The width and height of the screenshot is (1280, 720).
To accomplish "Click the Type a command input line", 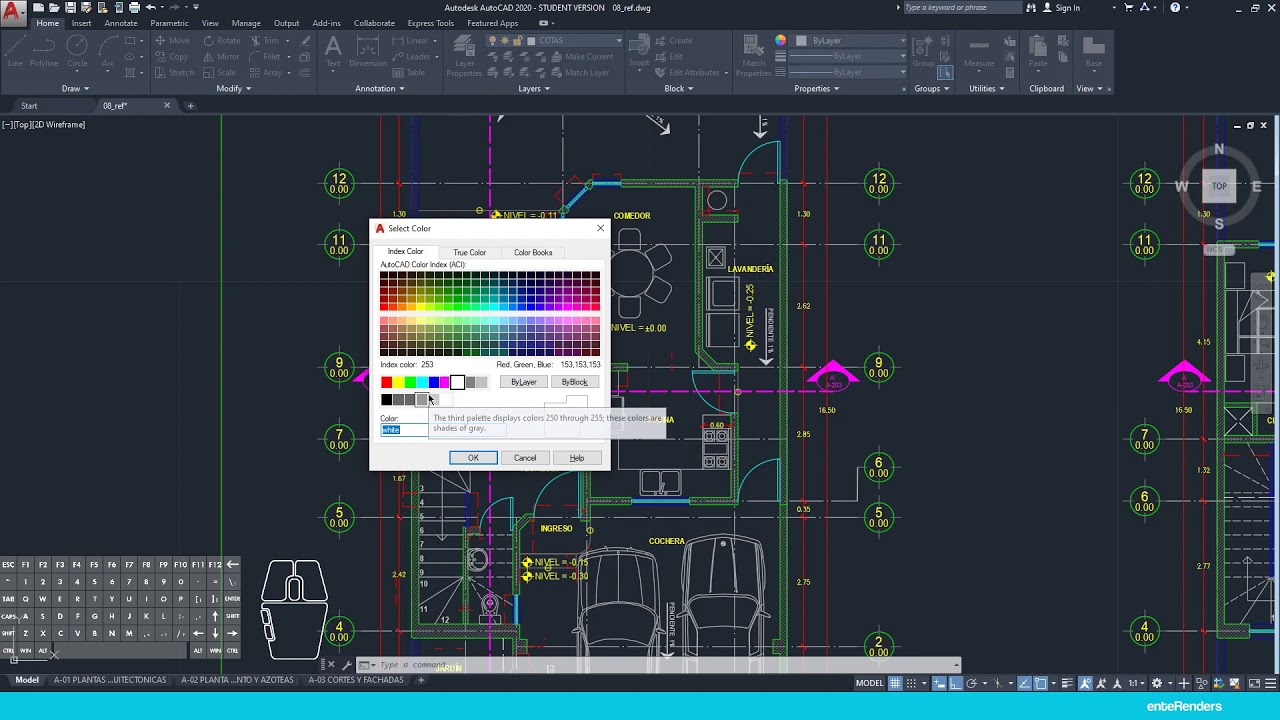I will (x=660, y=665).
